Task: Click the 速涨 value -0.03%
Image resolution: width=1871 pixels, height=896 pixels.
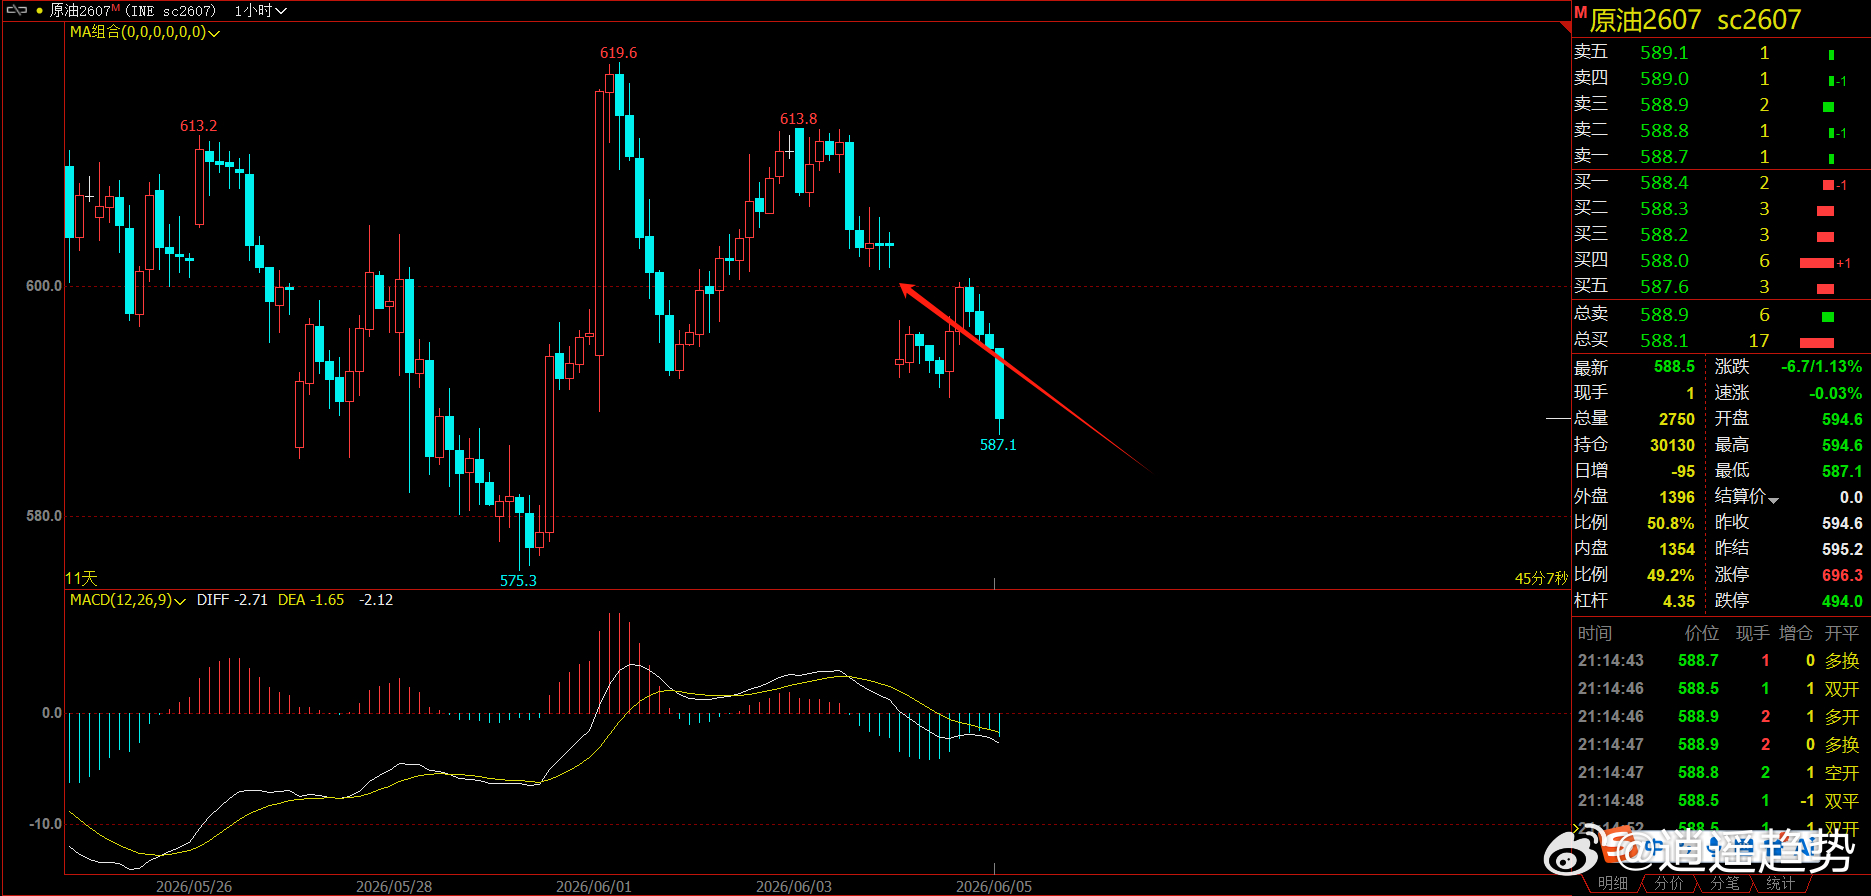Action: click(x=1835, y=393)
